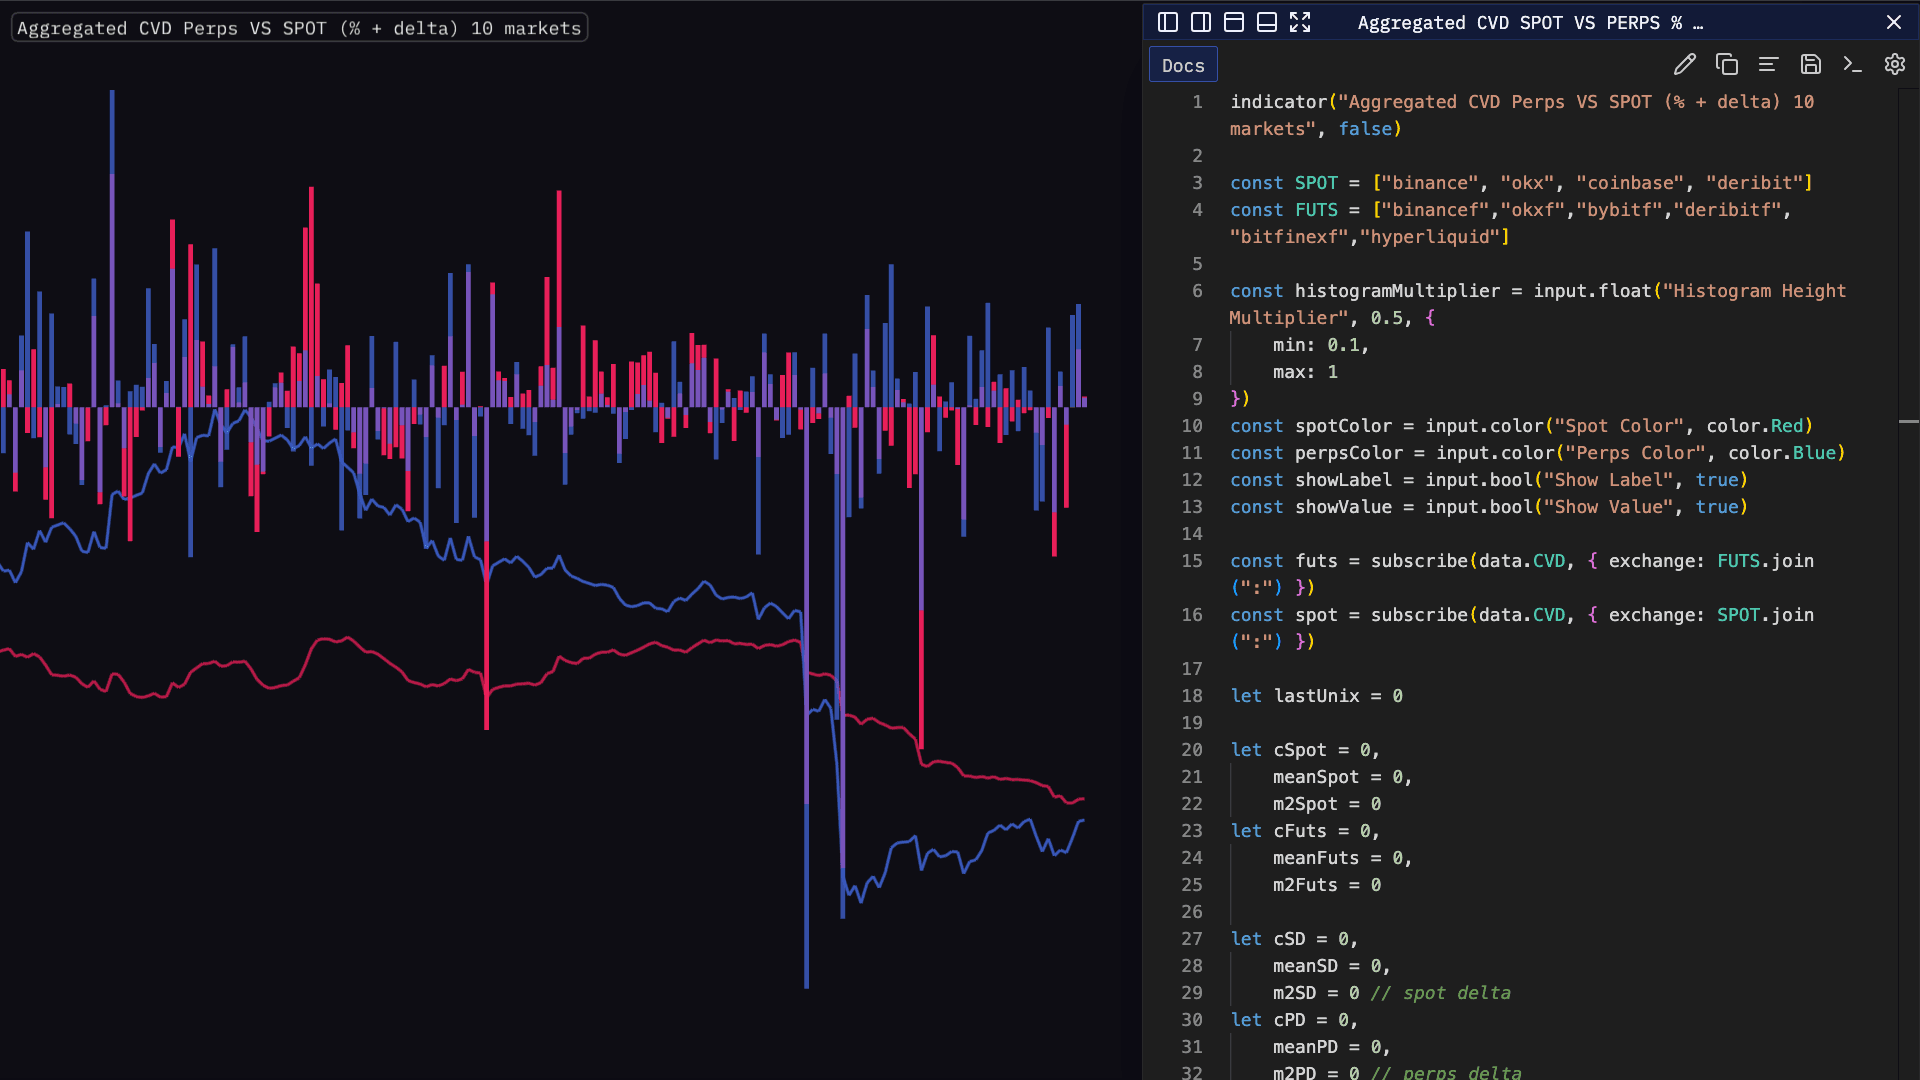This screenshot has height=1080, width=1920.
Task: Open editor settings gear
Action: [x=1894, y=65]
